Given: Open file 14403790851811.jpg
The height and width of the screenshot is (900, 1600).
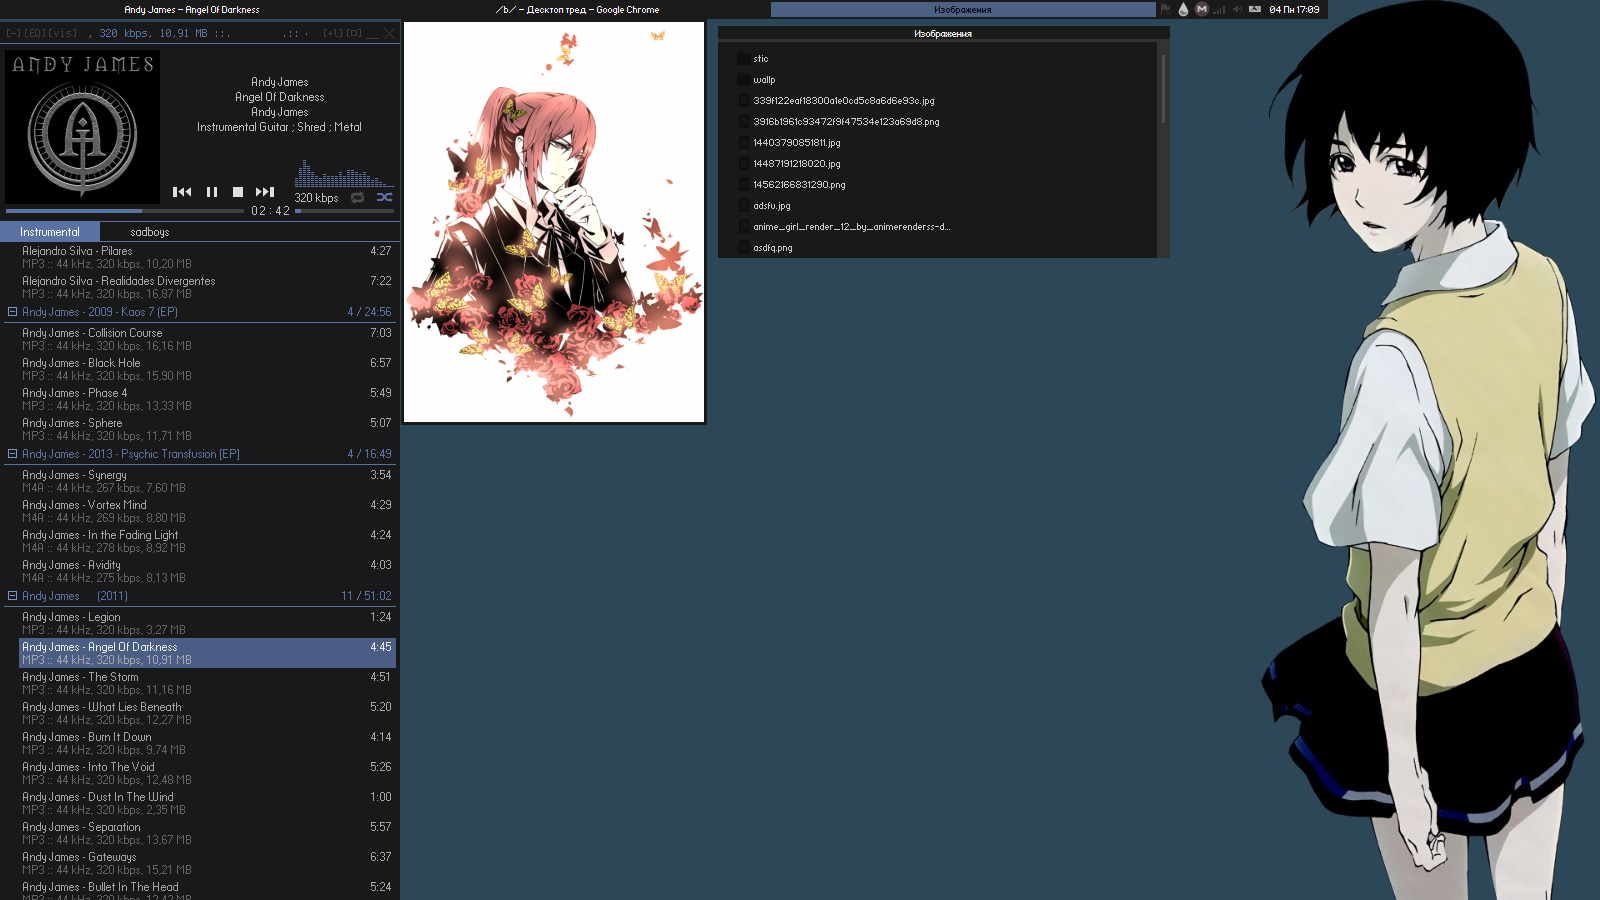Looking at the screenshot, I should point(797,143).
